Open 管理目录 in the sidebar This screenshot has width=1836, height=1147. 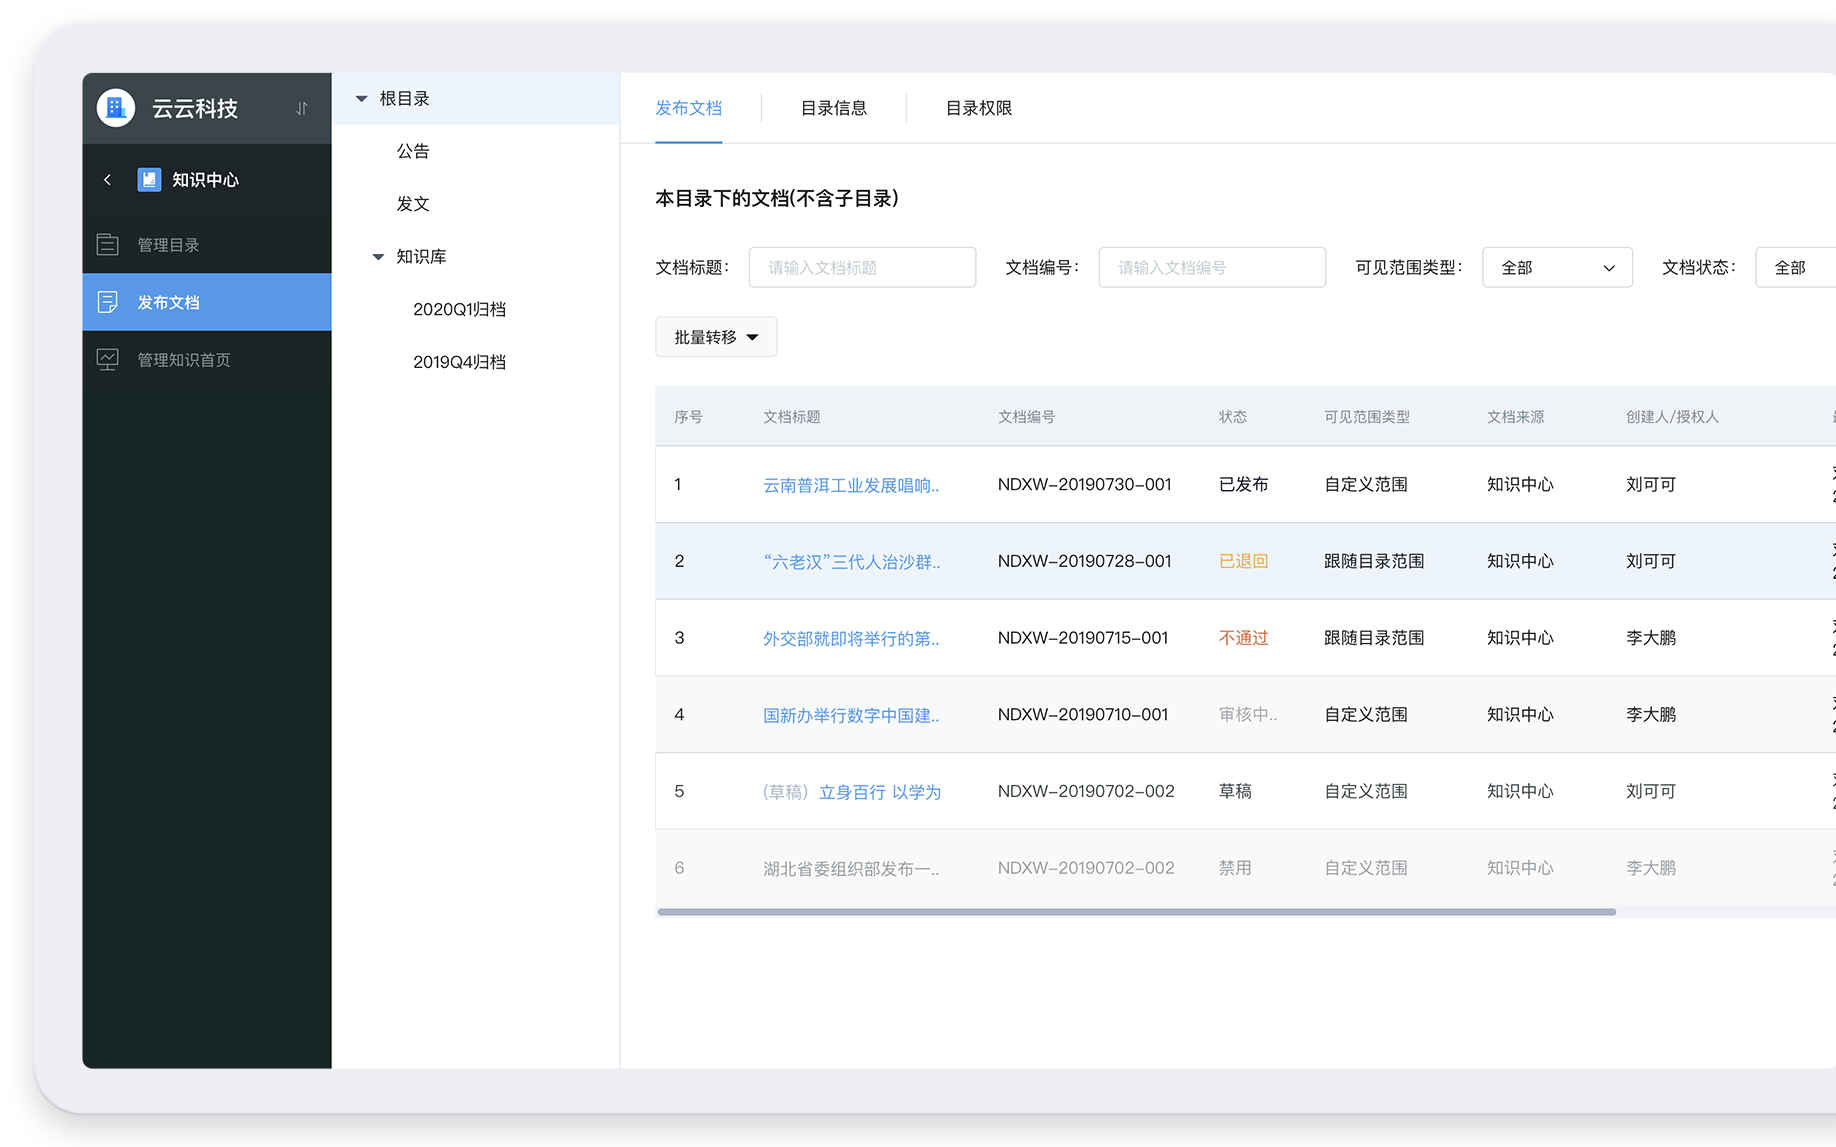coord(168,245)
